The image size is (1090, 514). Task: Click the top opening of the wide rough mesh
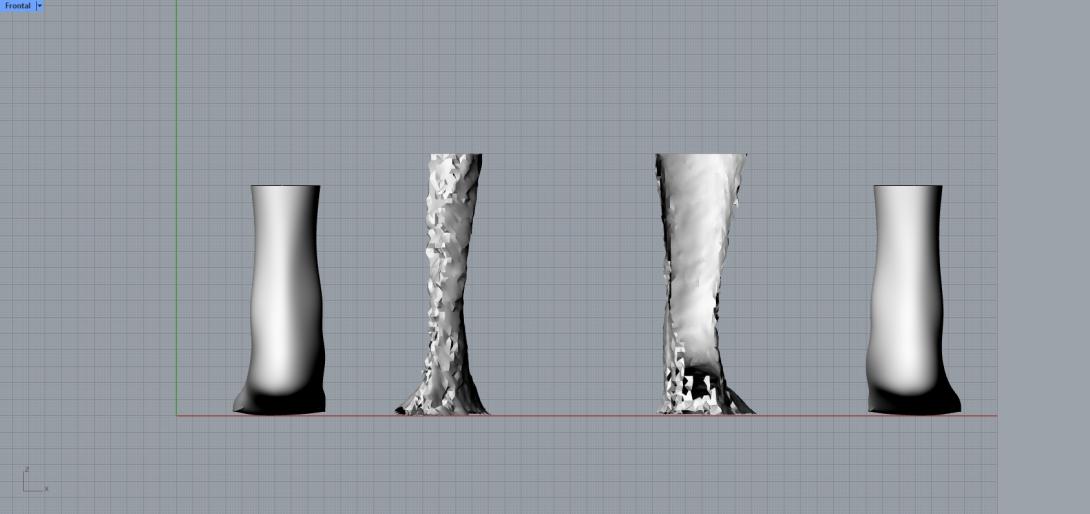pos(701,157)
